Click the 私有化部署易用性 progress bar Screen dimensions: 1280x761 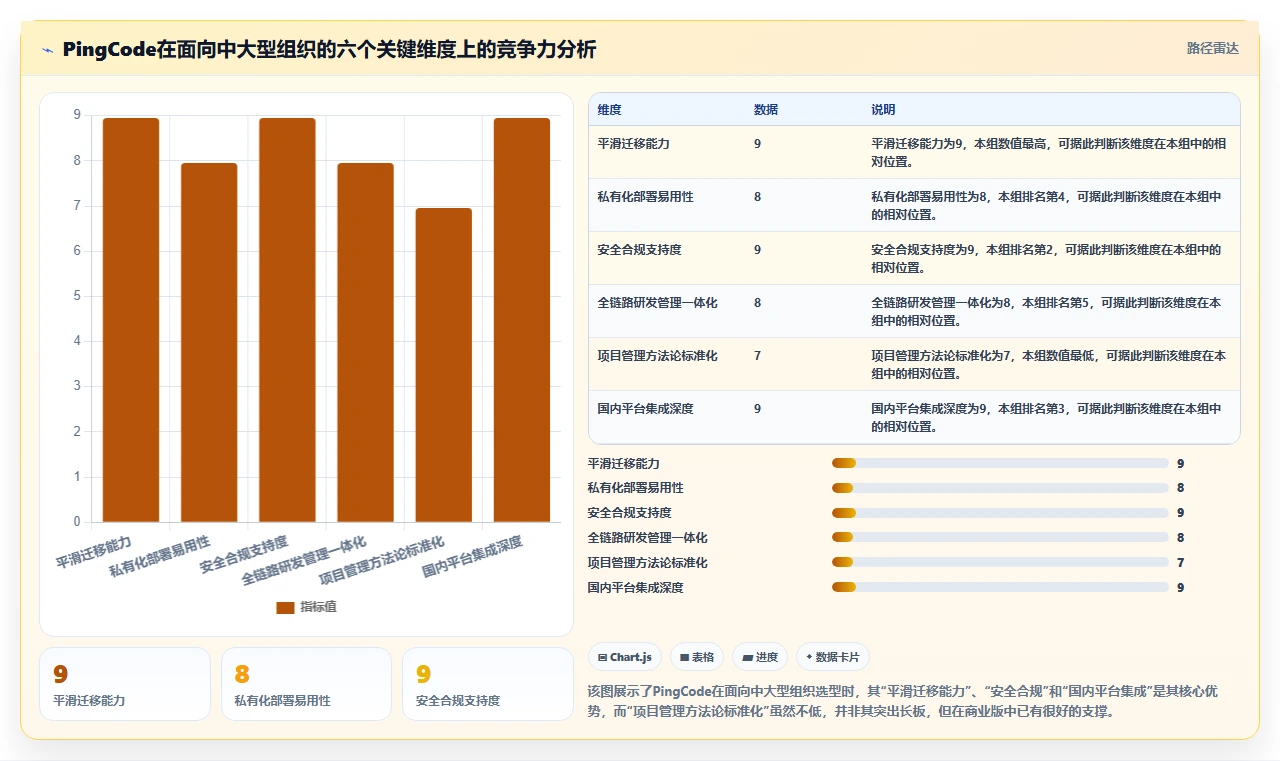[x=1000, y=488]
